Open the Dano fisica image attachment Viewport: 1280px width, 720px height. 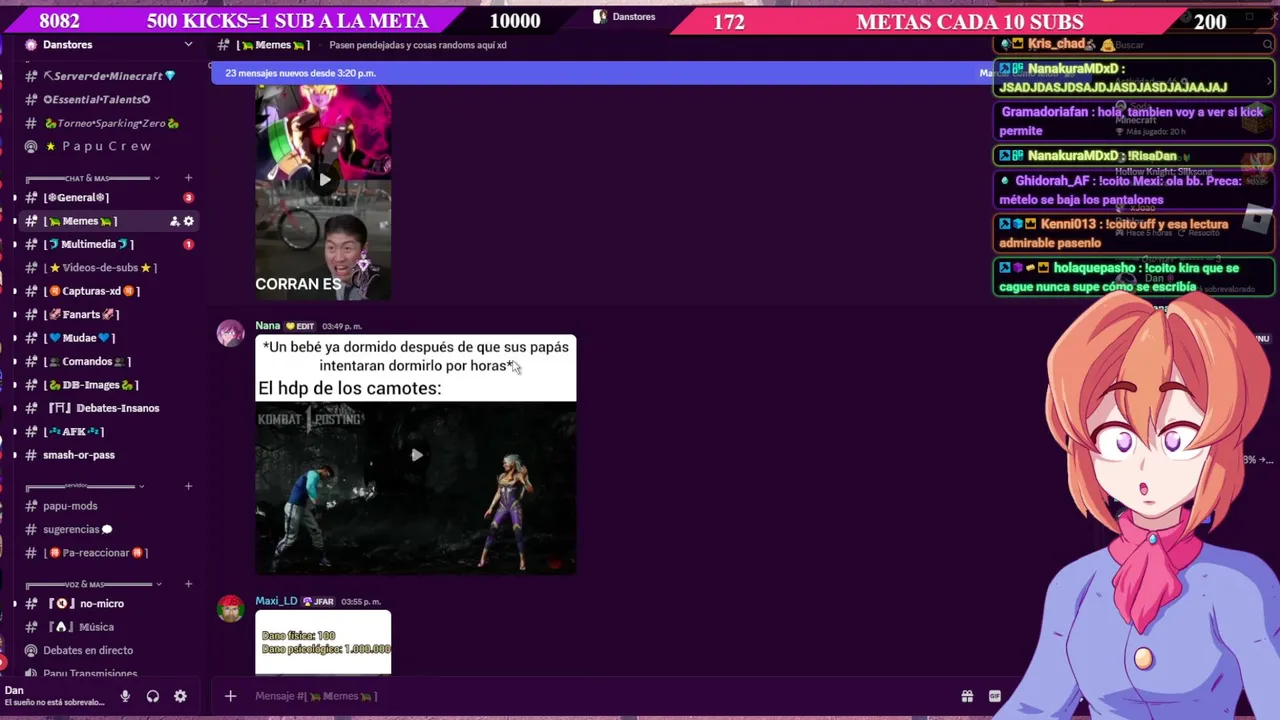(323, 643)
